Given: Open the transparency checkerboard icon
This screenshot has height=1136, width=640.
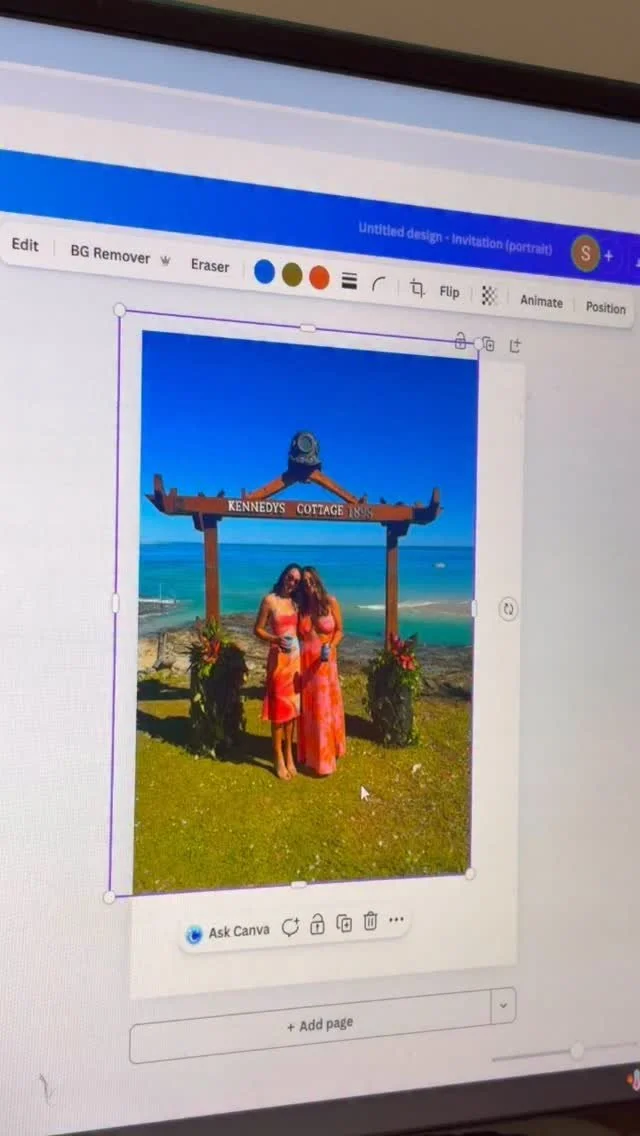Looking at the screenshot, I should coord(489,296).
